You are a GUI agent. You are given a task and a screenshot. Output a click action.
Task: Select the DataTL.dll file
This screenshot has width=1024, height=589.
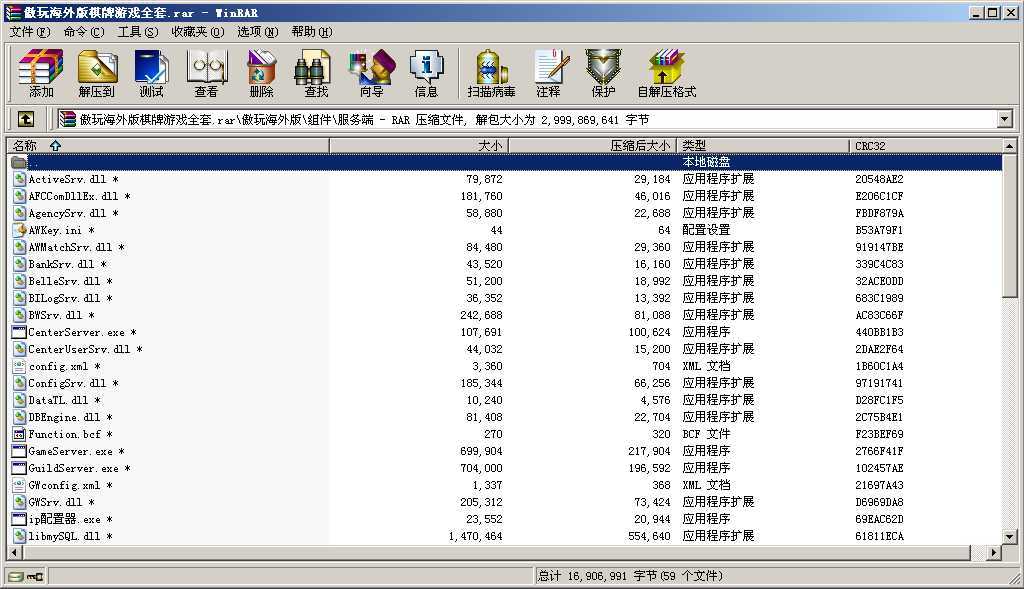505,400
